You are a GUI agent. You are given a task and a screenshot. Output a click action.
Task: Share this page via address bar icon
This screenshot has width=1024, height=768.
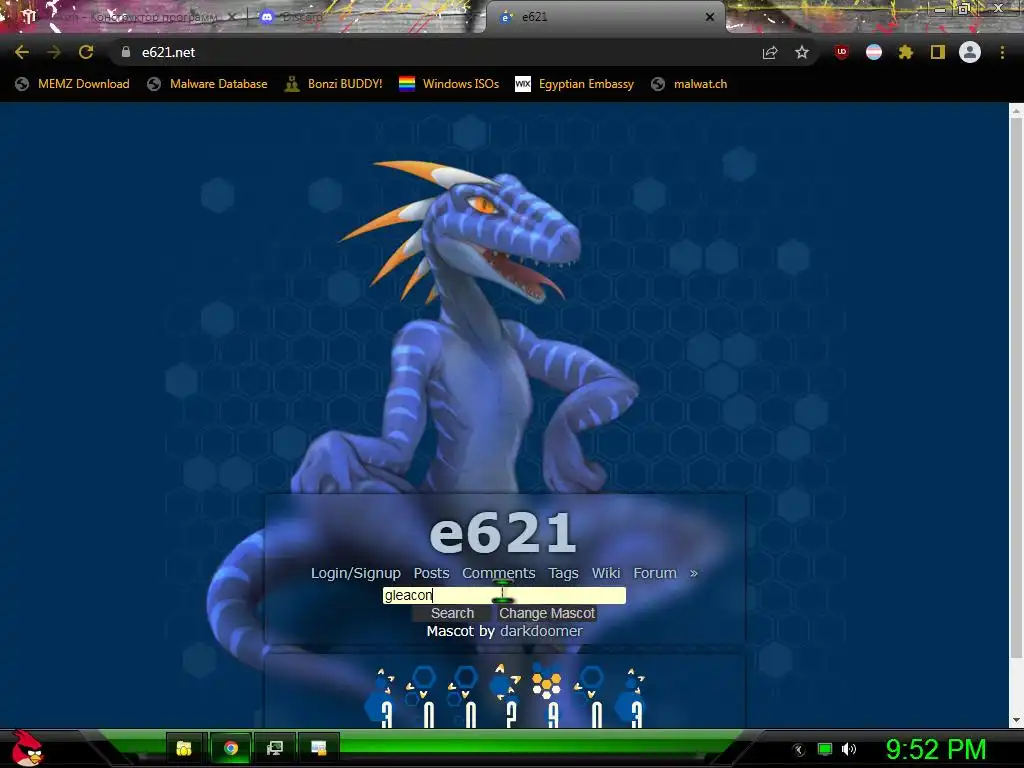[770, 52]
